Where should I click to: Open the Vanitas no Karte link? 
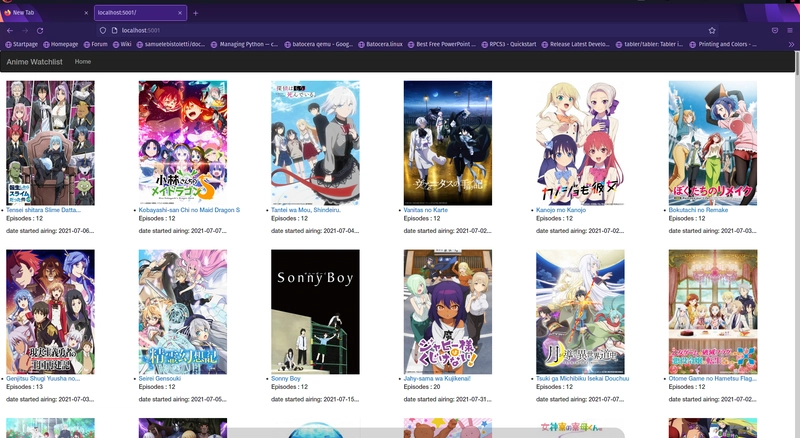point(426,210)
